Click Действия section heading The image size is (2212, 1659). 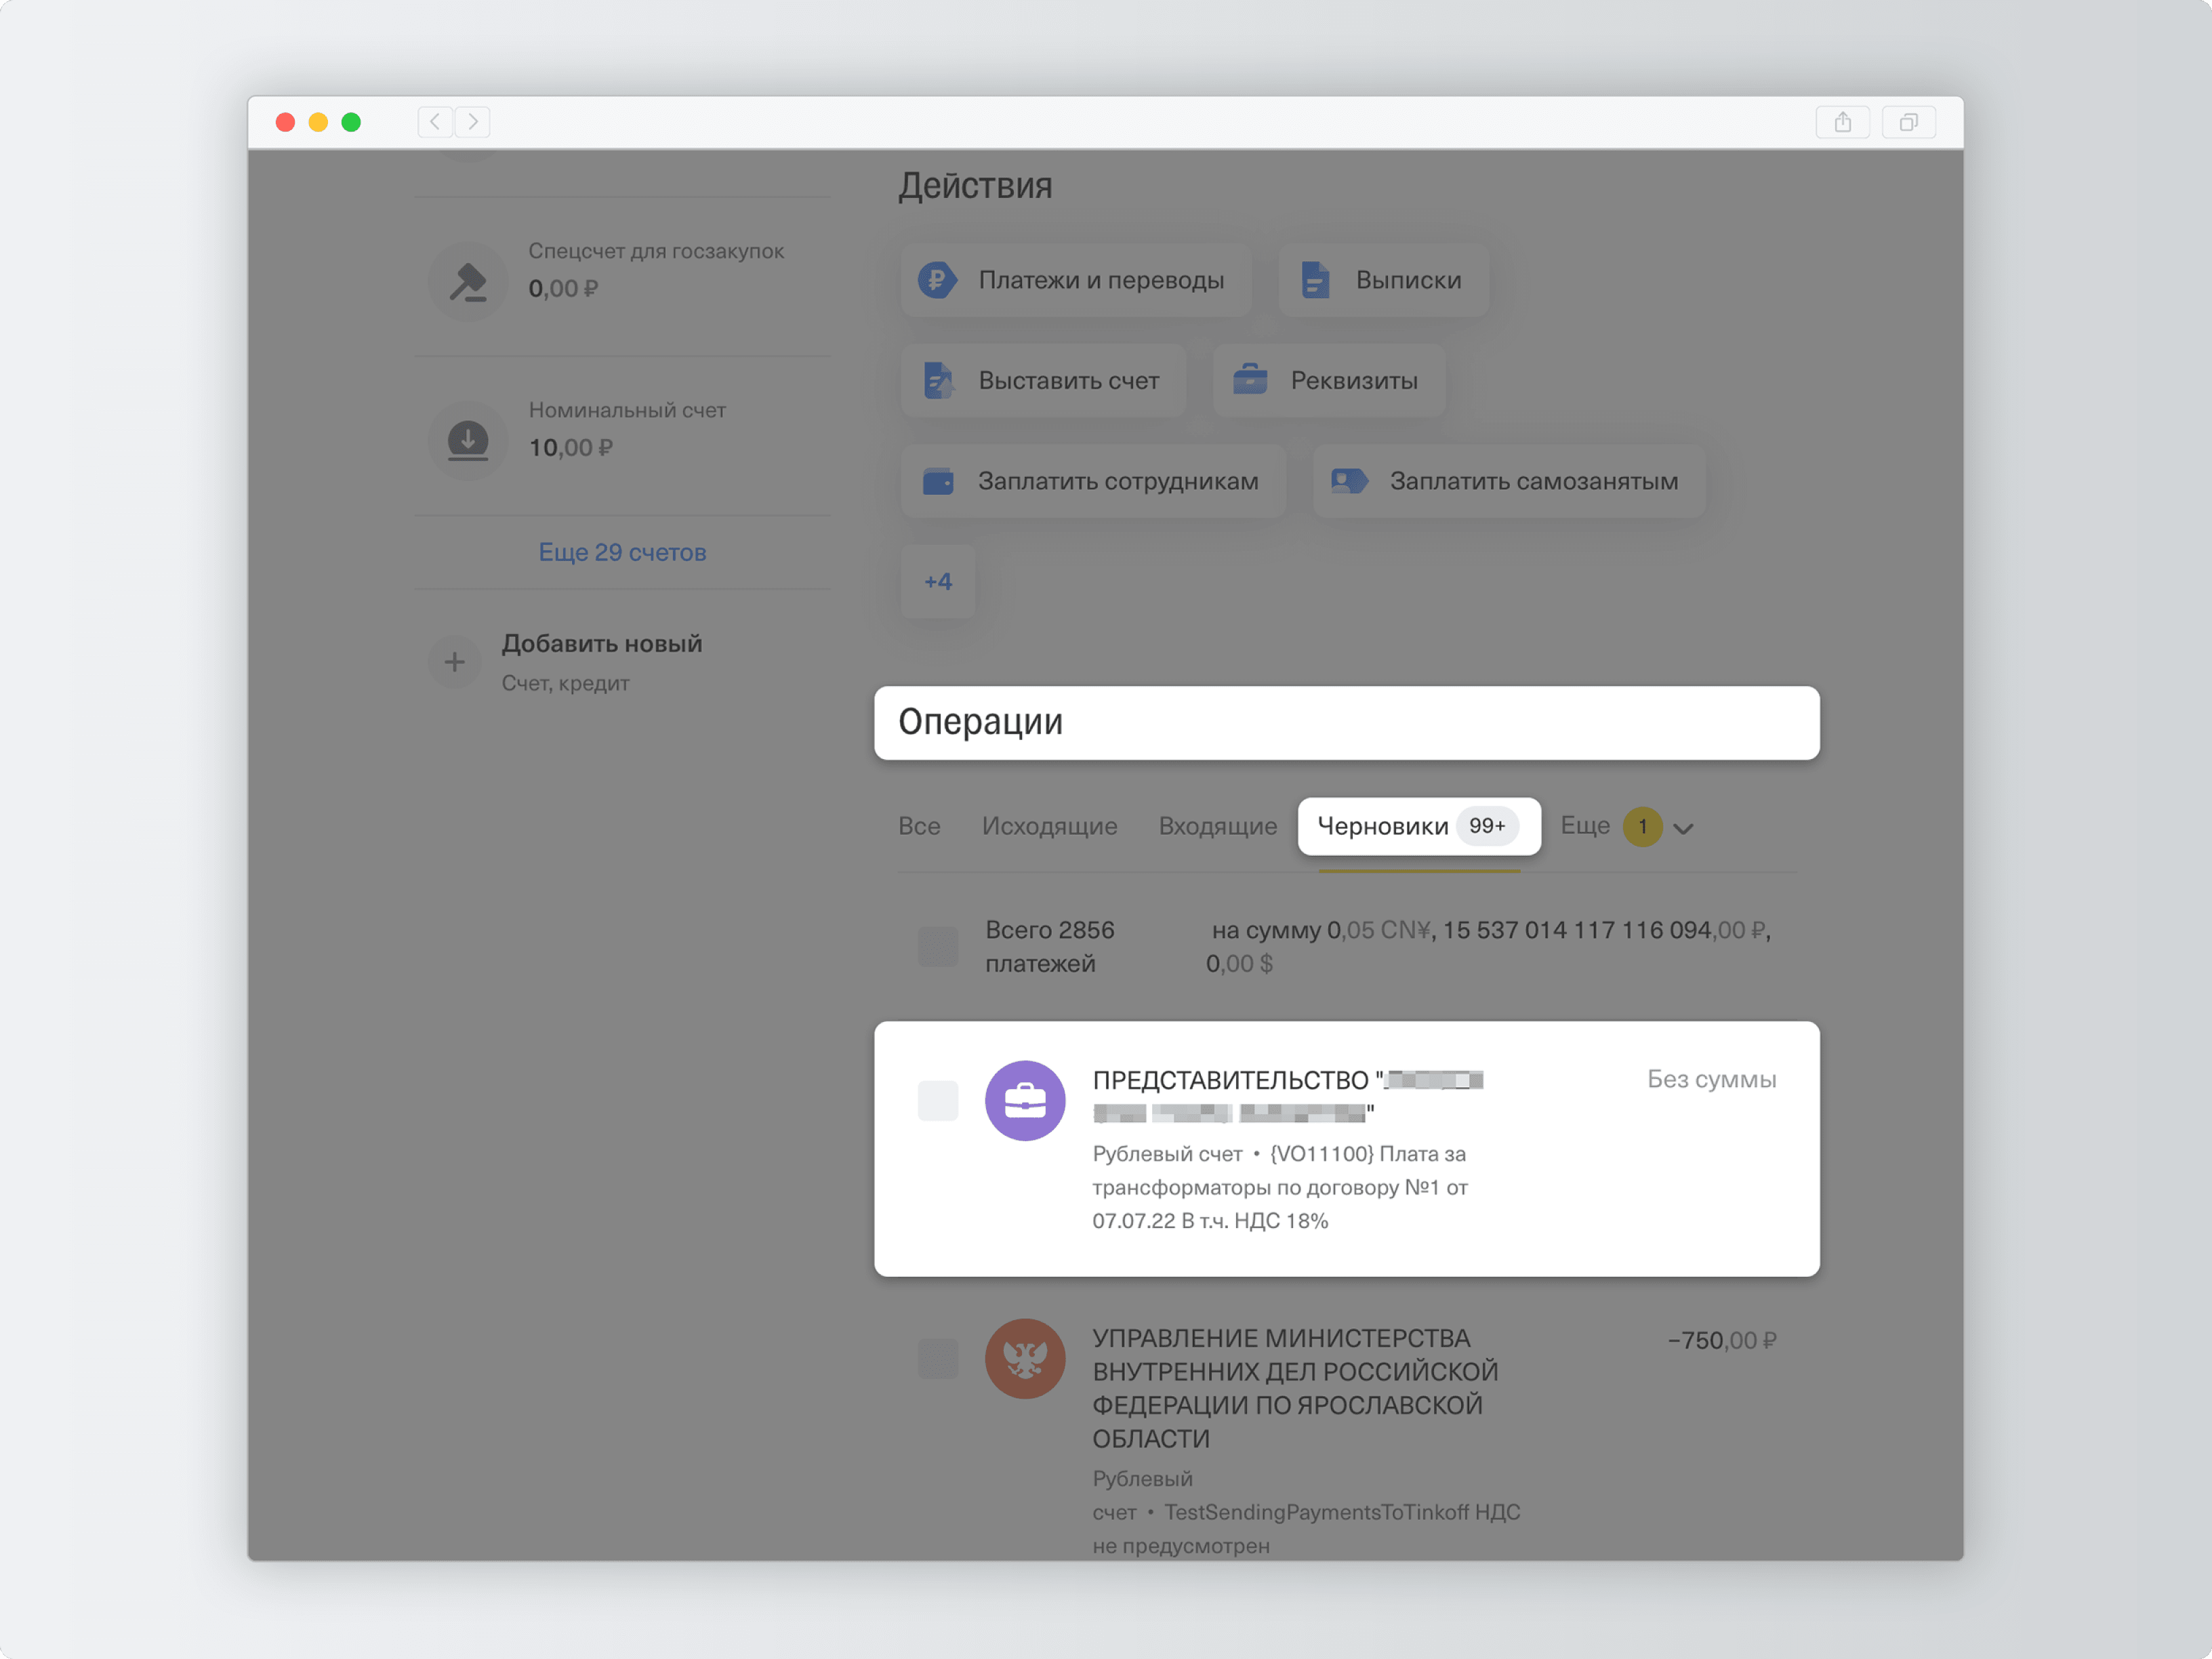pyautogui.click(x=975, y=186)
